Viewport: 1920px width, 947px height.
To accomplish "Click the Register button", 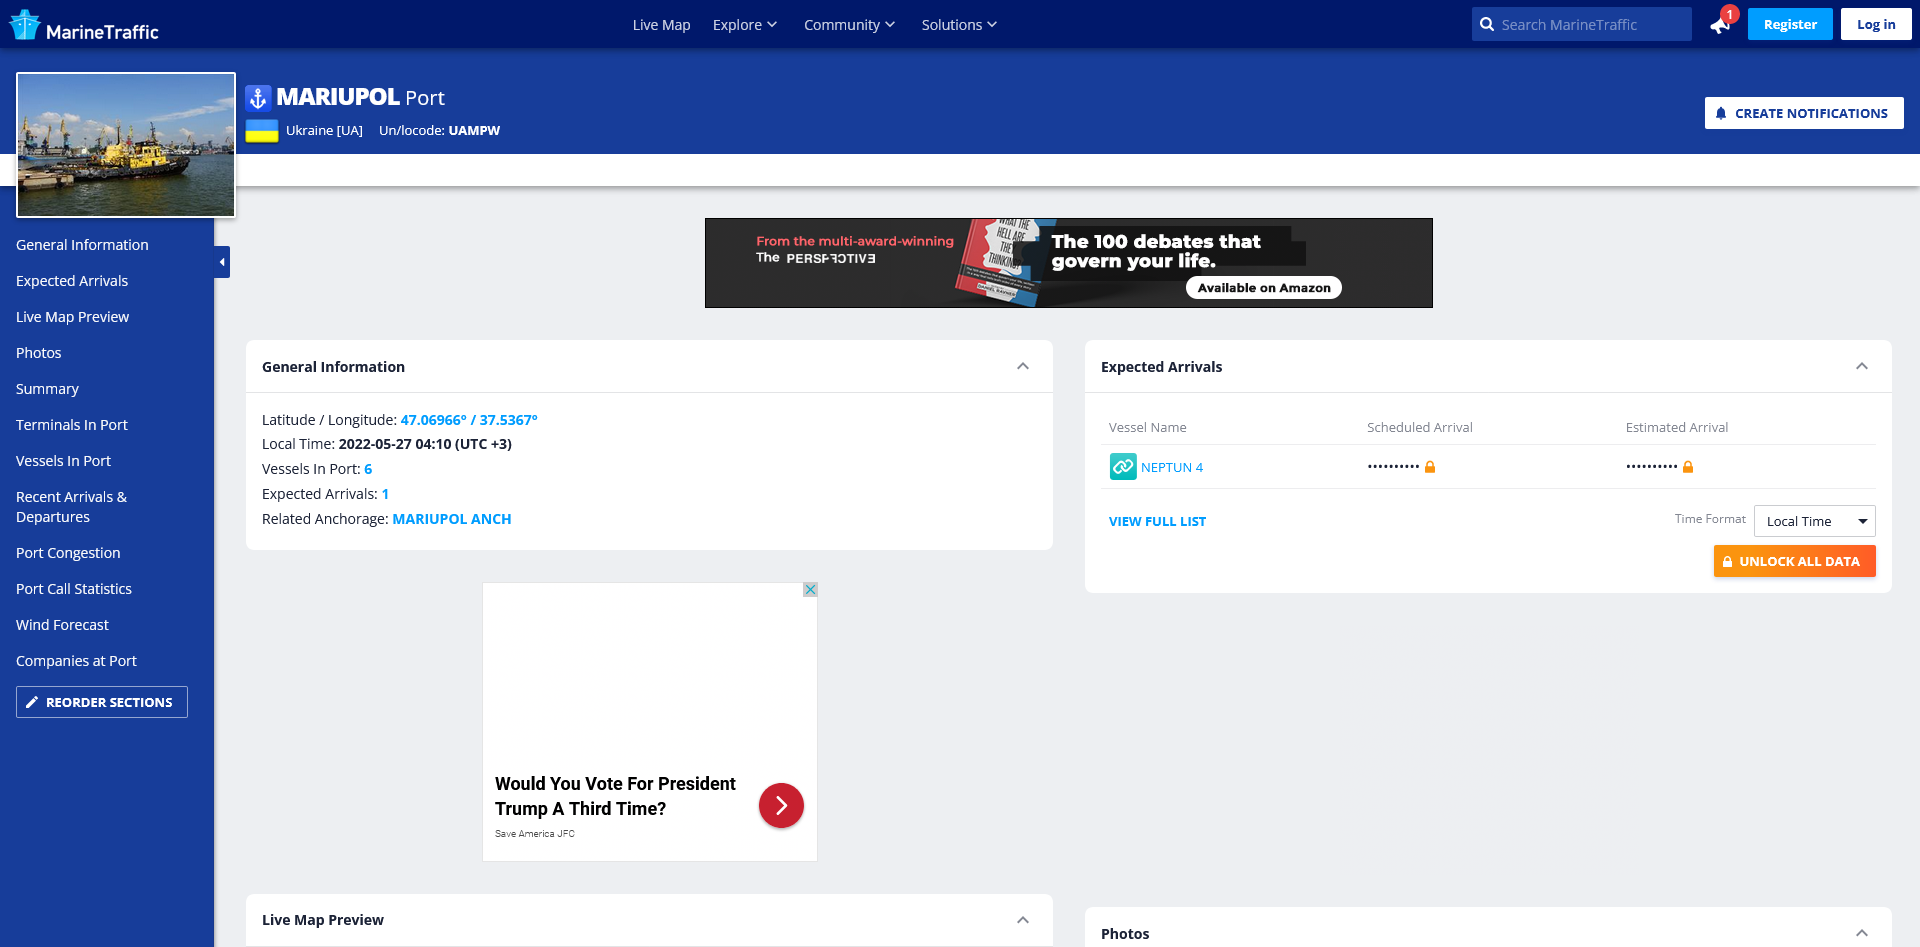I will tap(1790, 25).
